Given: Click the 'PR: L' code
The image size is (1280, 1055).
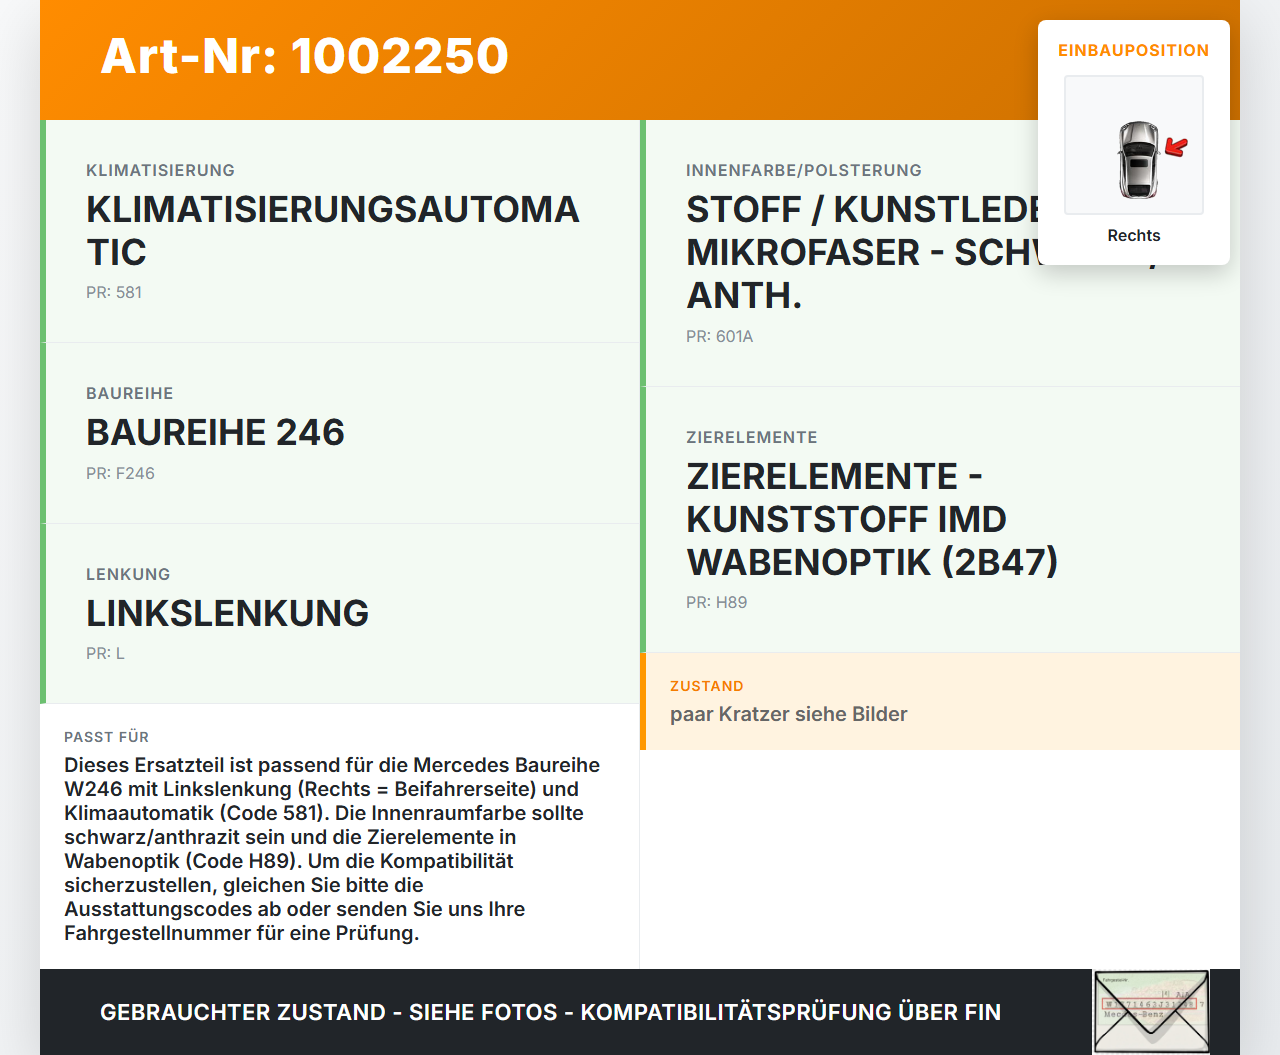Looking at the screenshot, I should coord(105,653).
